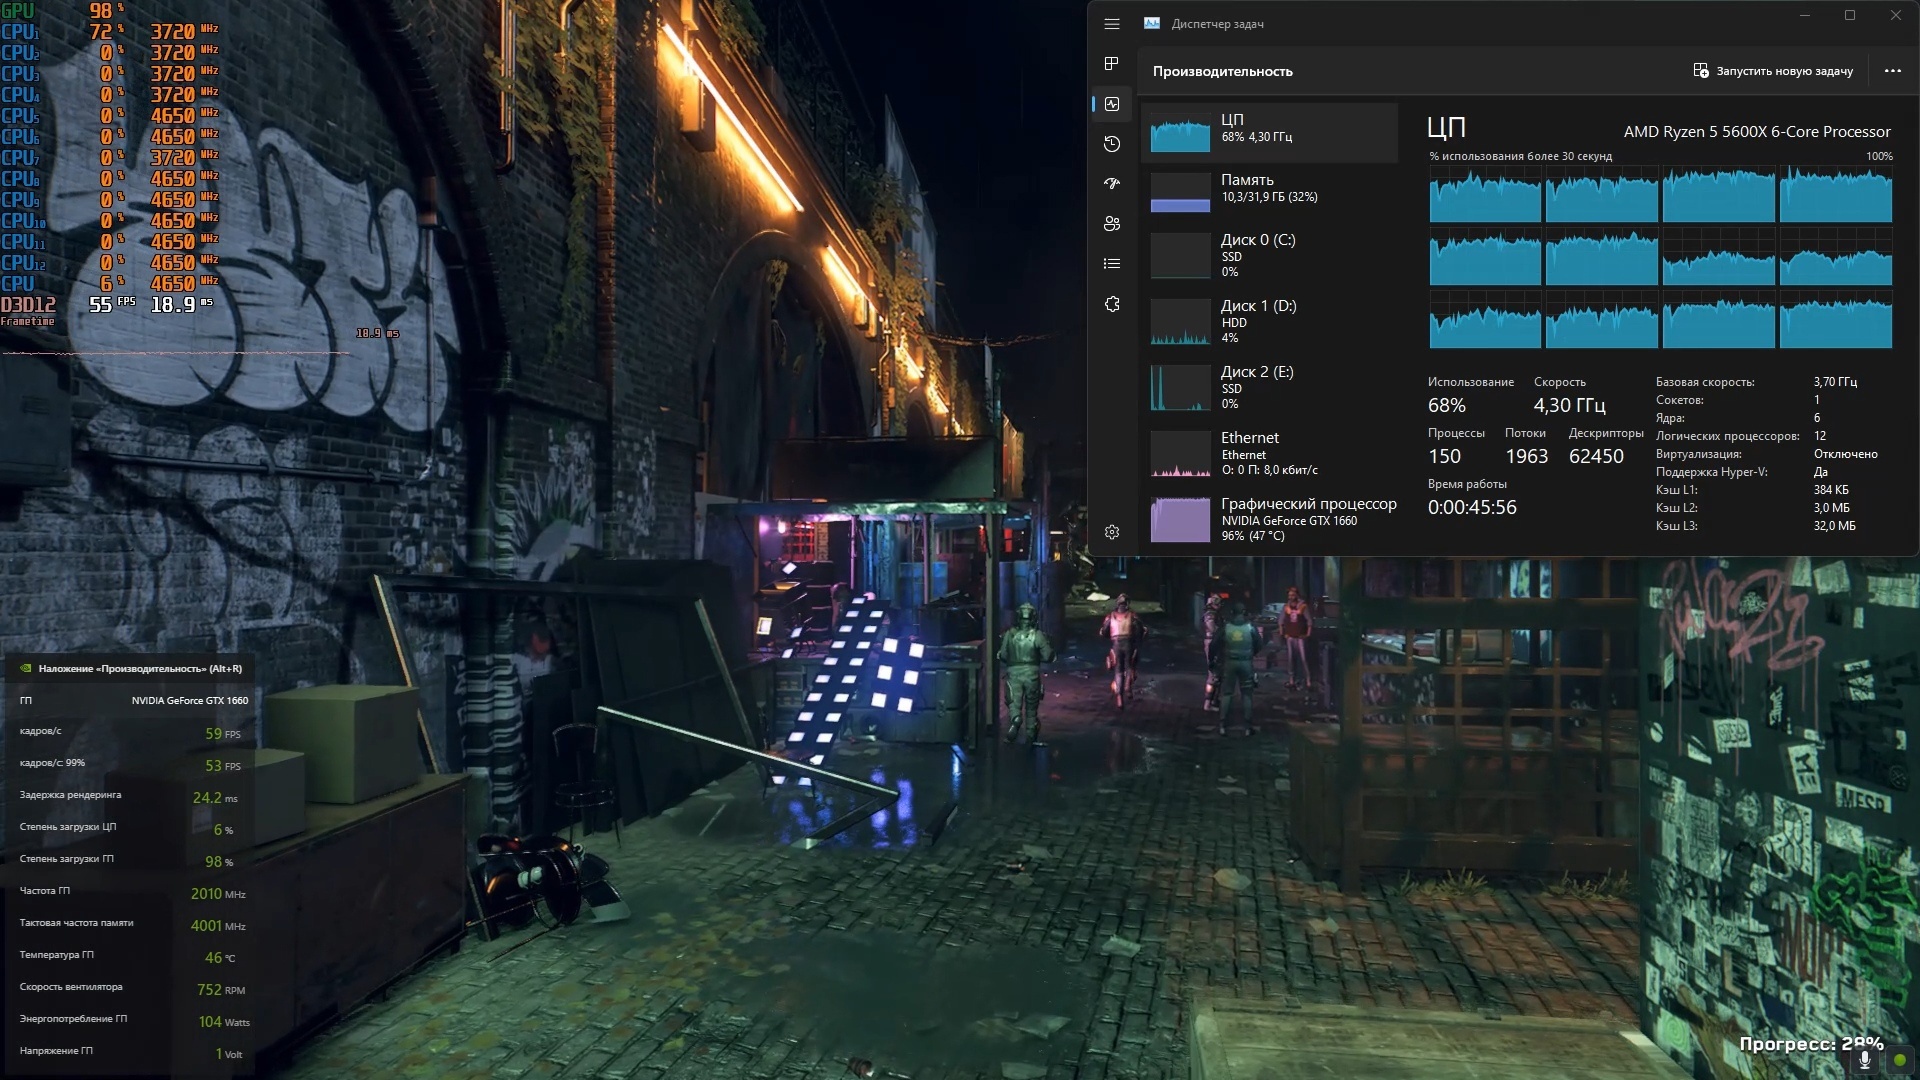Maximize the Диспетчер задач window
This screenshot has width=1920, height=1080.
pyautogui.click(x=1850, y=15)
